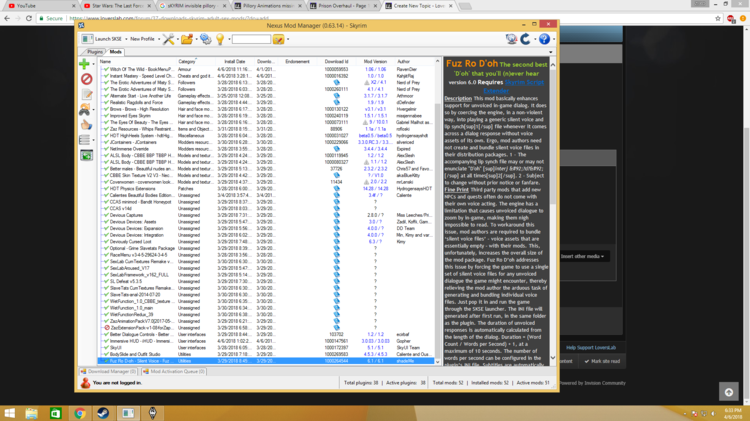The image size is (750, 421).
Task: Click the red user login status icon
Action: [85, 383]
